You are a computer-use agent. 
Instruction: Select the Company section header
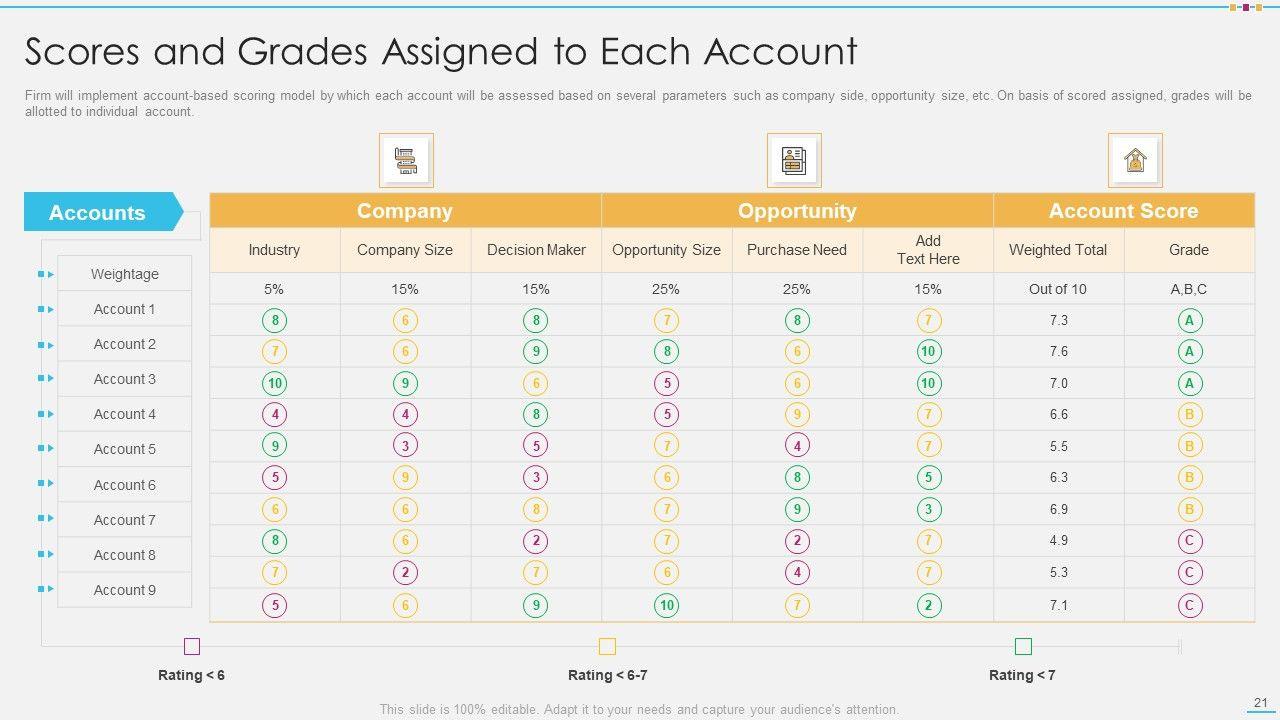(x=405, y=211)
